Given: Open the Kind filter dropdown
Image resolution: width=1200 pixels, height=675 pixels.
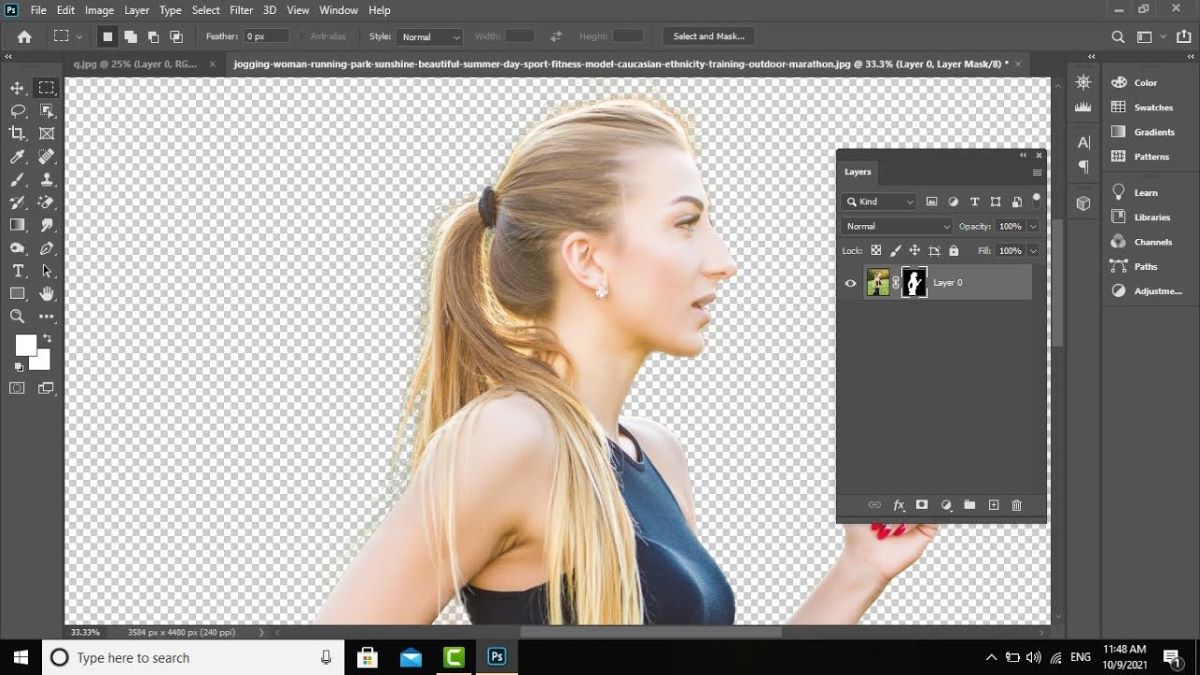Looking at the screenshot, I should pyautogui.click(x=879, y=201).
